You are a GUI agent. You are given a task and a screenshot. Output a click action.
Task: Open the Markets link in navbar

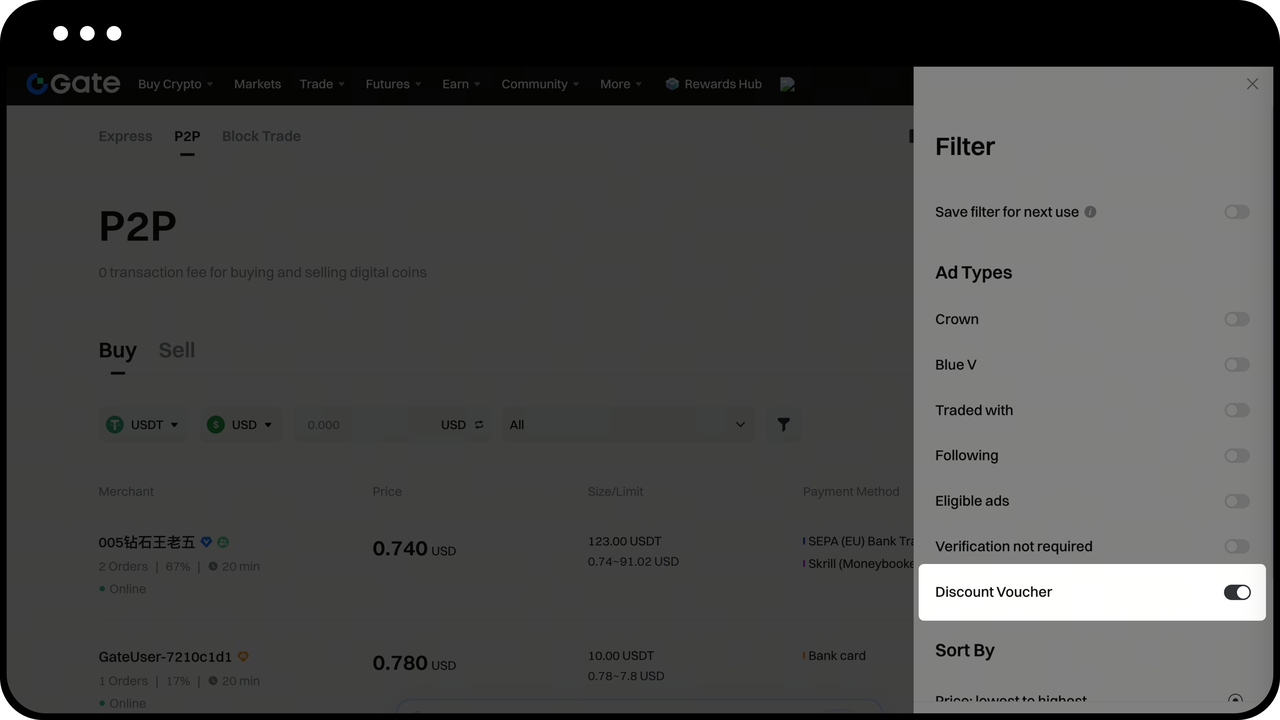(257, 84)
